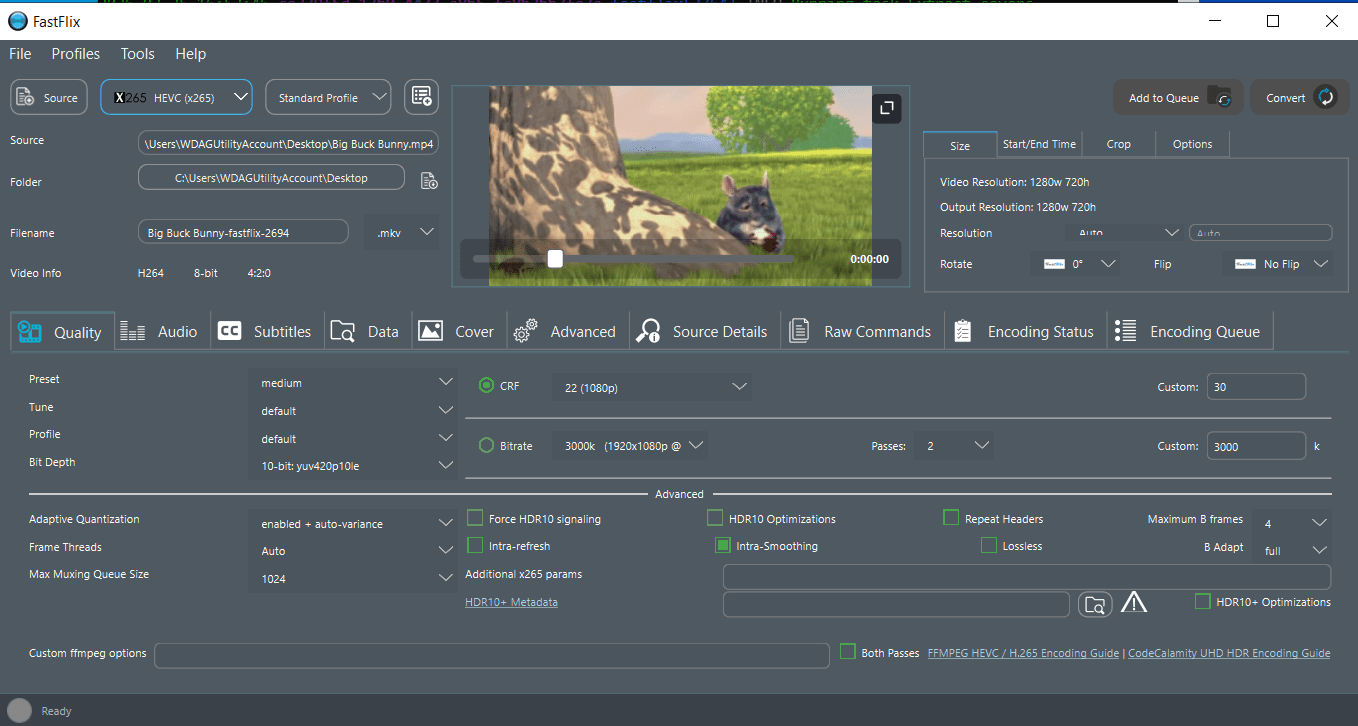
Task: Select the Bitrate radio button
Action: click(487, 446)
